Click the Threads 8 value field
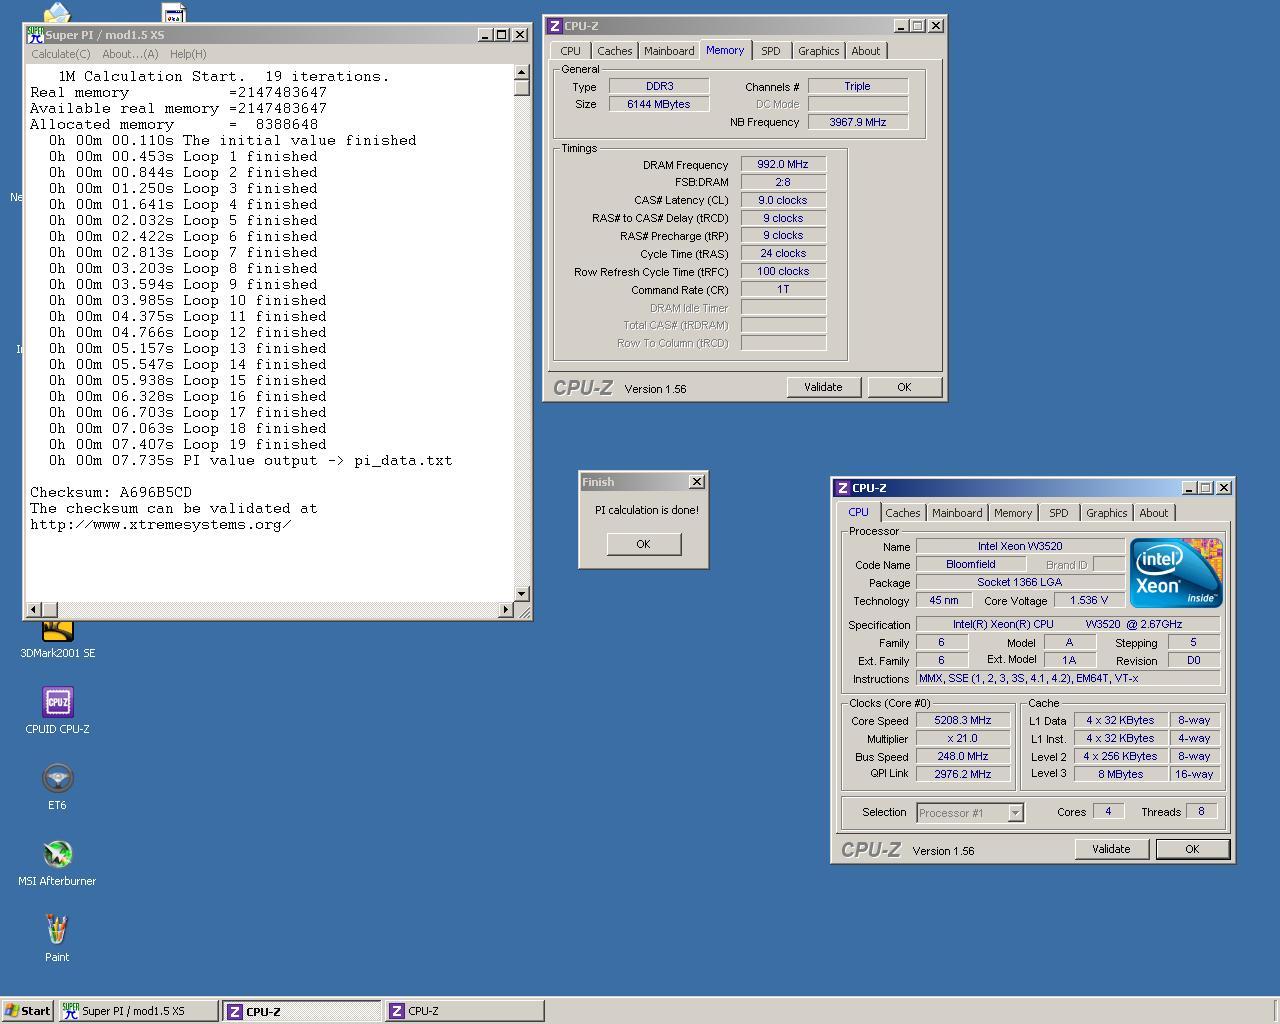Screen dimensions: 1280x1024 pyautogui.click(x=1201, y=812)
